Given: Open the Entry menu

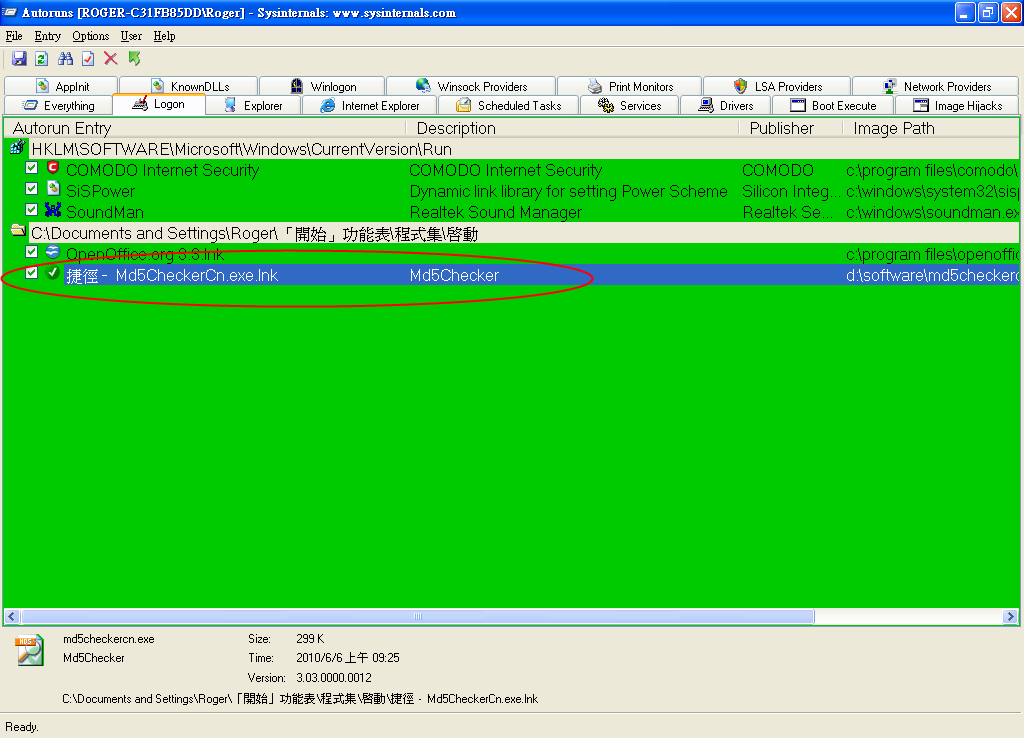Looking at the screenshot, I should tap(48, 36).
